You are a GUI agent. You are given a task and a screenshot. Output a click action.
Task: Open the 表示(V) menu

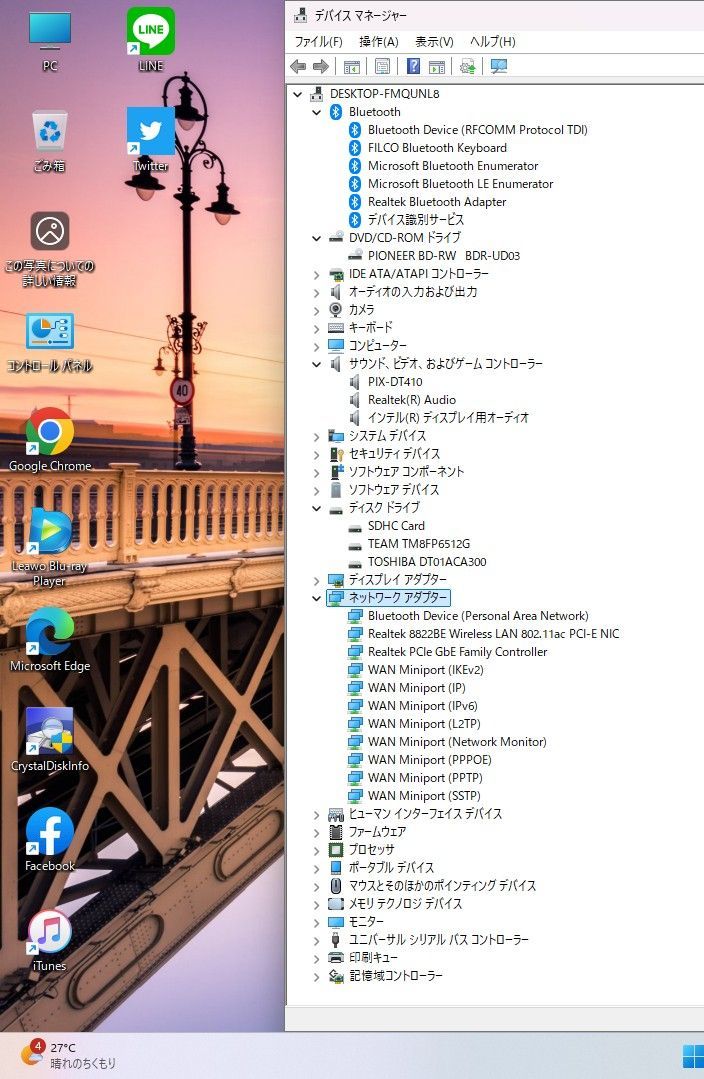[x=434, y=41]
